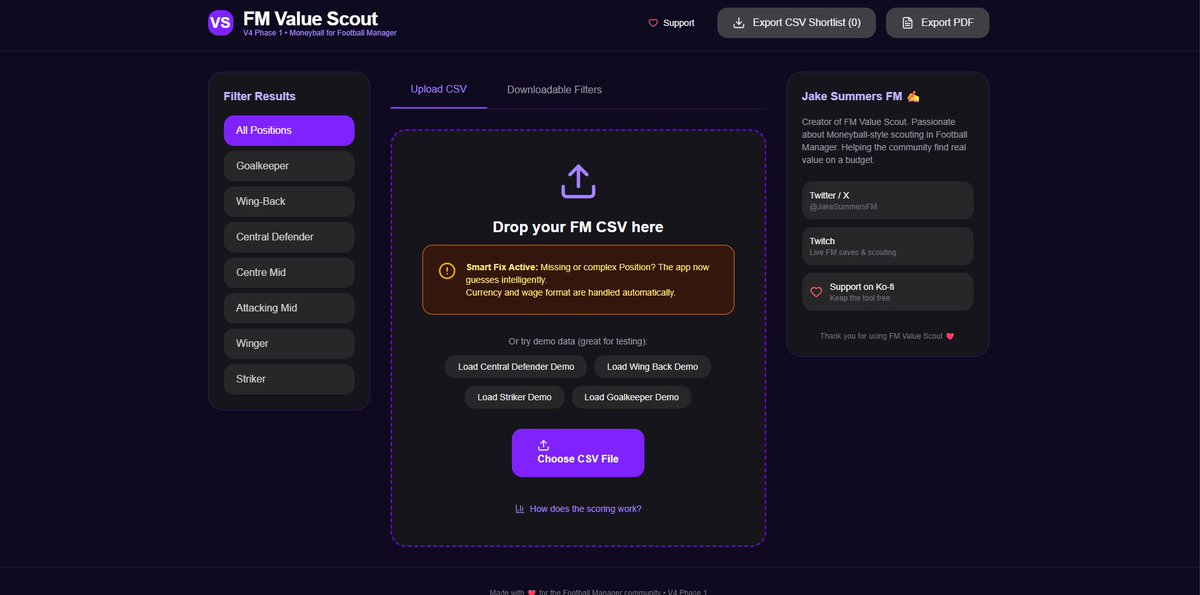This screenshot has height=595, width=1200.
Task: Open the Support link in header
Action: click(671, 23)
